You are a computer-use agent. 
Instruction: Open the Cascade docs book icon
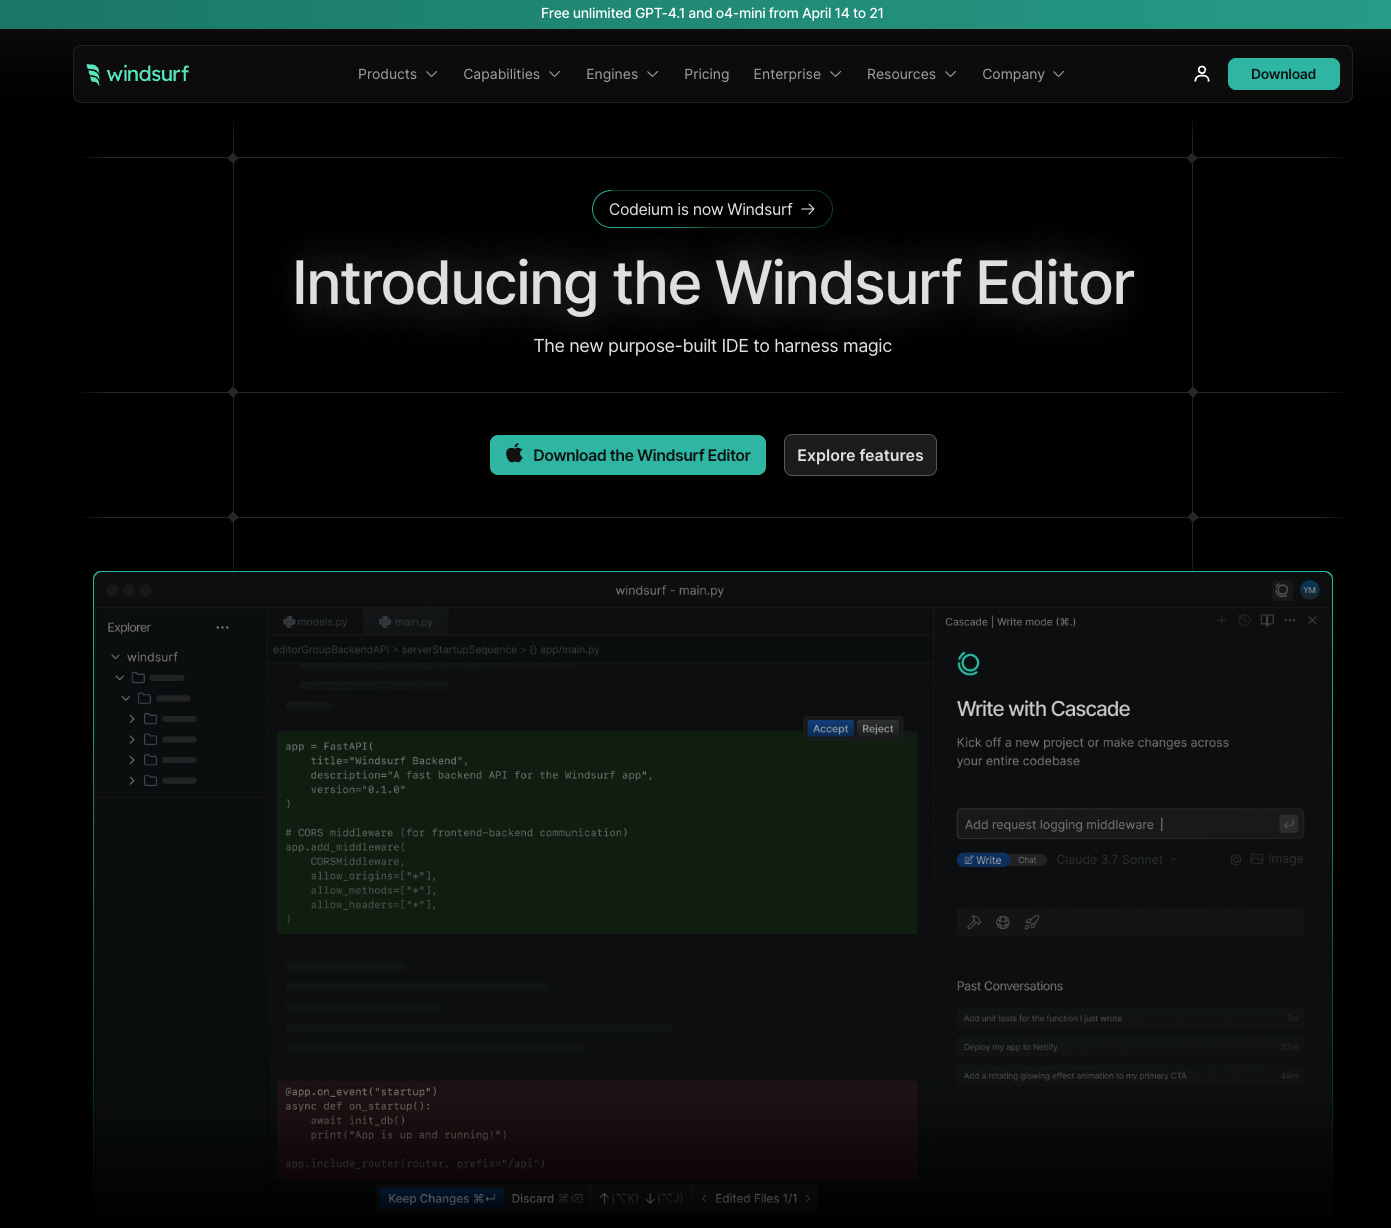(1267, 621)
